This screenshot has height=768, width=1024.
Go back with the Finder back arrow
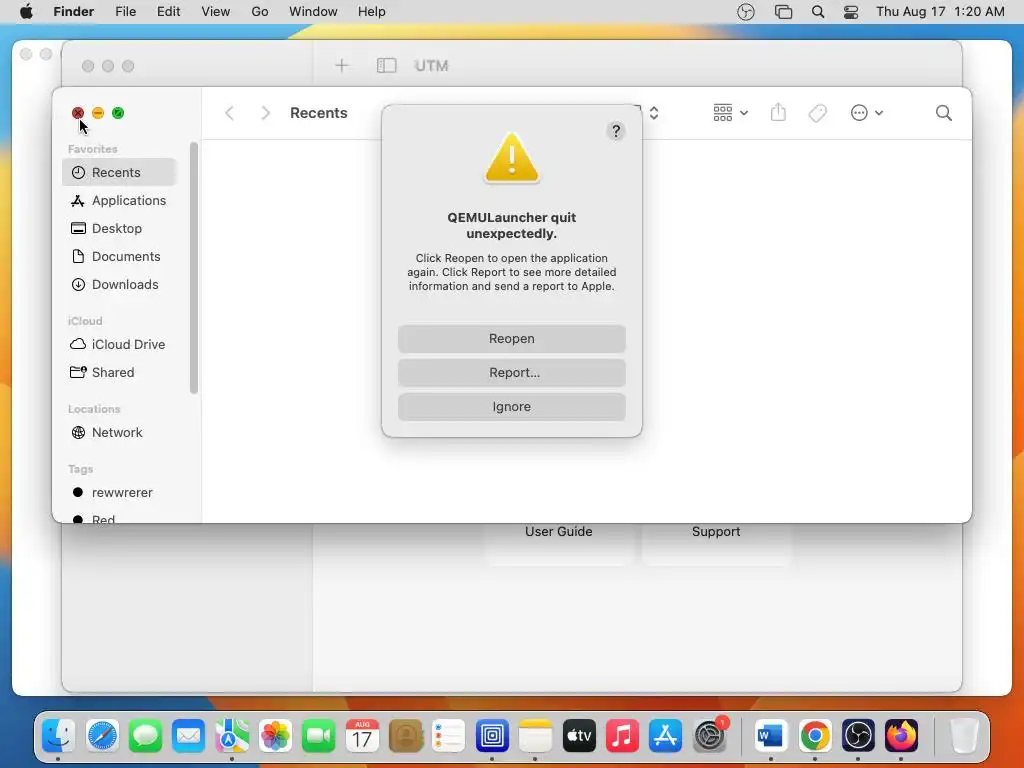coord(229,113)
